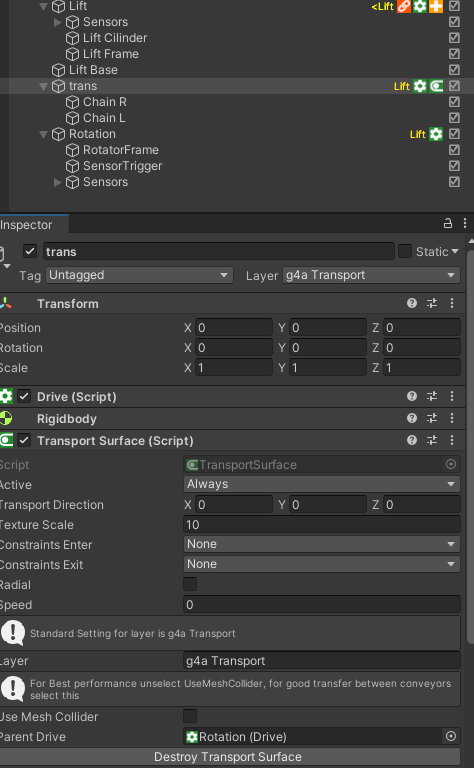Collapse the Rotation hierarchy item
Image resolution: width=474 pixels, height=768 pixels.
[44, 134]
